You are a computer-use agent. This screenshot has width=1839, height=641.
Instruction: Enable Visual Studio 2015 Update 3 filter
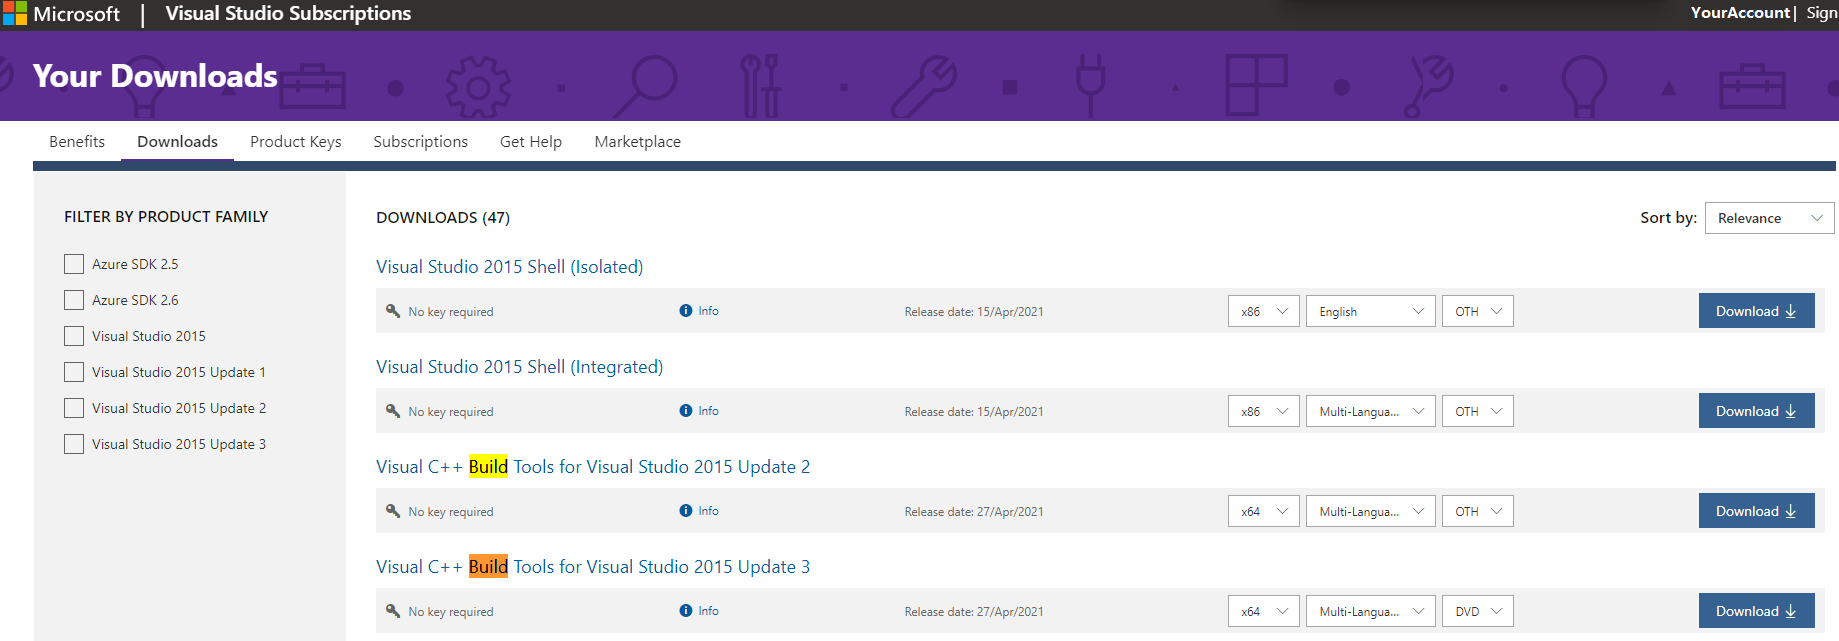pyautogui.click(x=74, y=444)
